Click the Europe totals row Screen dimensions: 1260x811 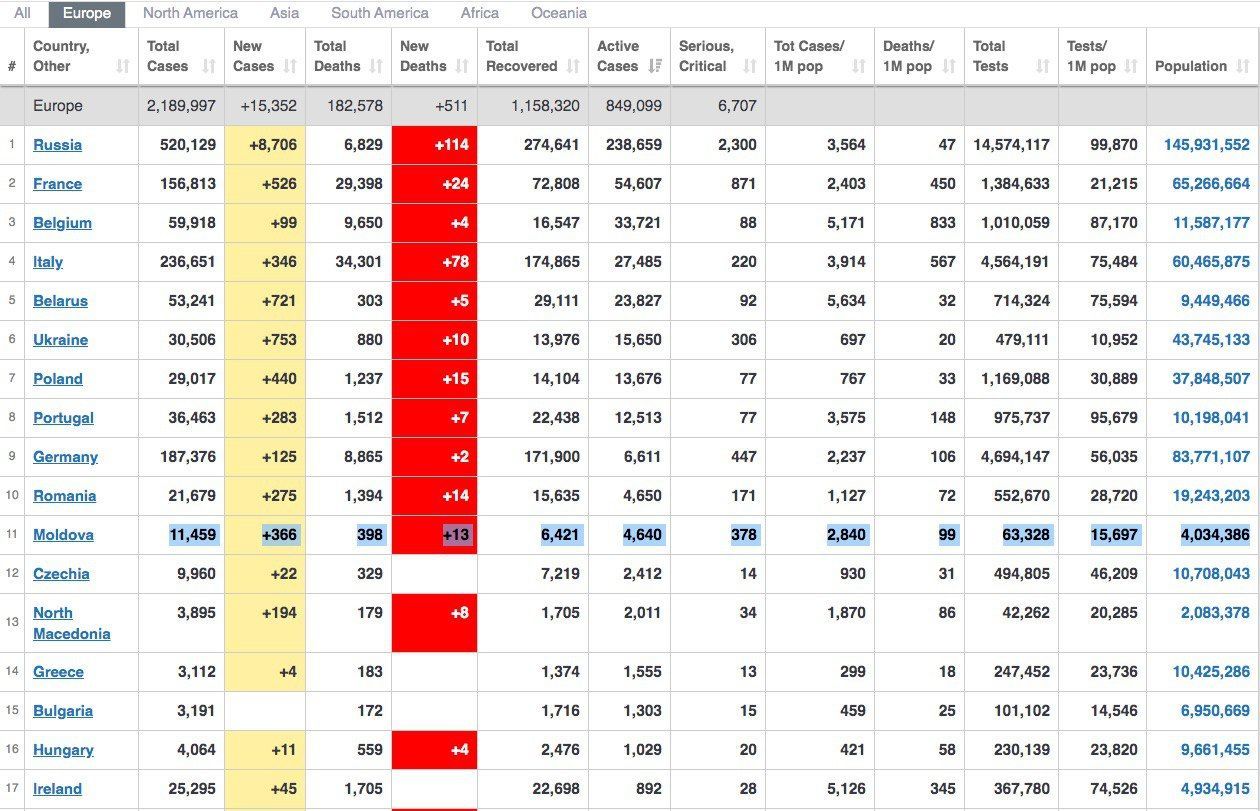(x=630, y=105)
